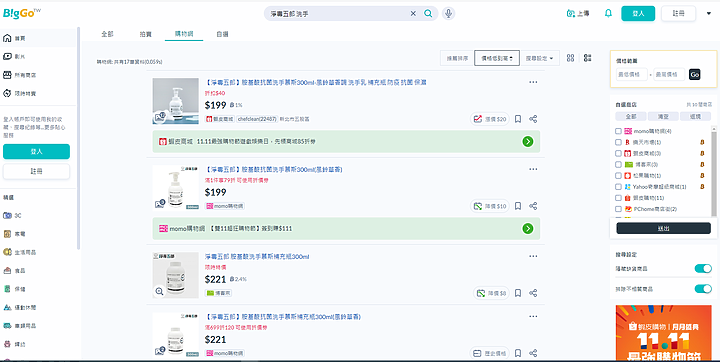Open 食品 food category in sidebar

(14, 271)
